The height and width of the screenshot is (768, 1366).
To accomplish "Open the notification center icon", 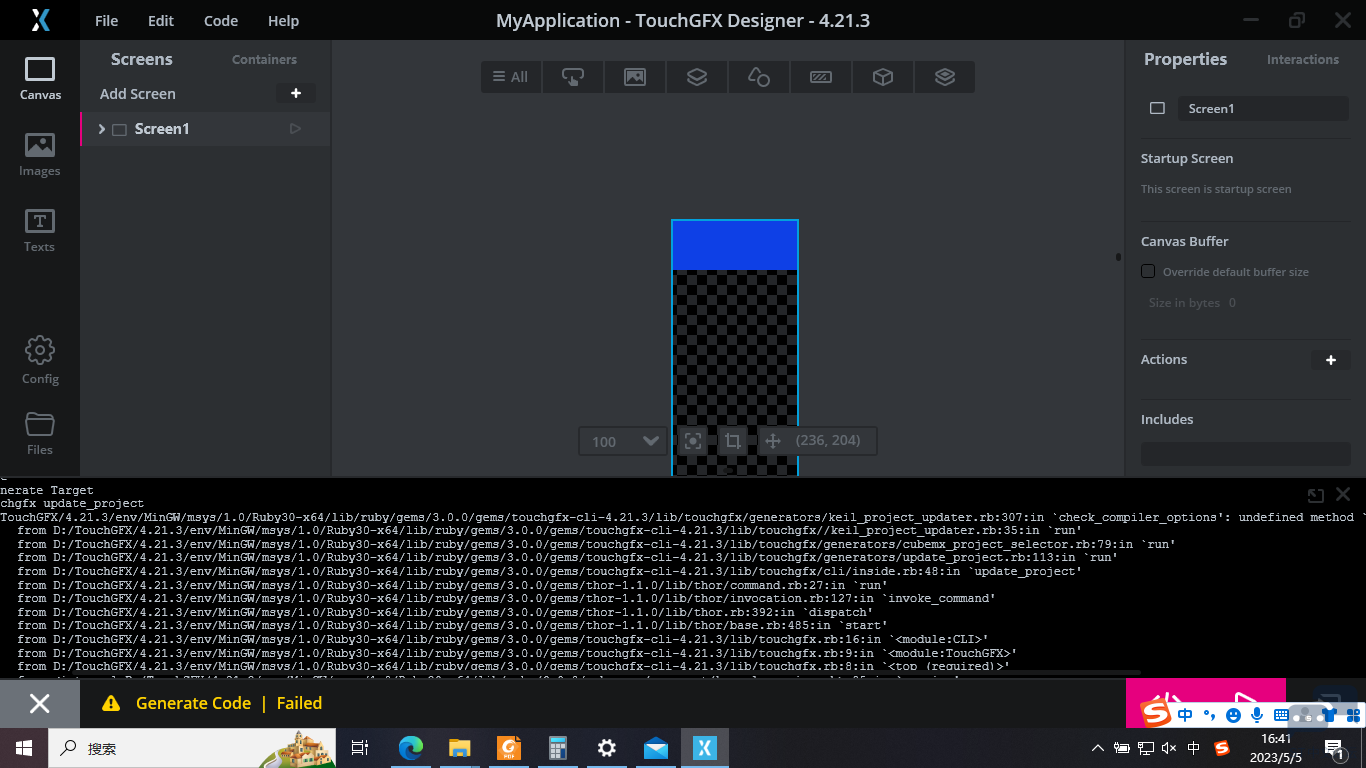I will (x=1333, y=748).
